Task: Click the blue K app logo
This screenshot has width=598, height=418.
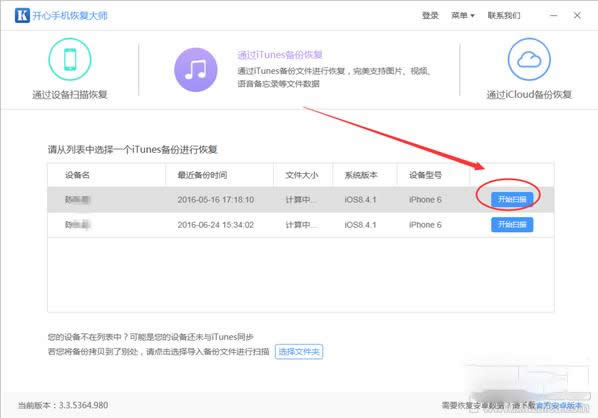Action: (22, 16)
